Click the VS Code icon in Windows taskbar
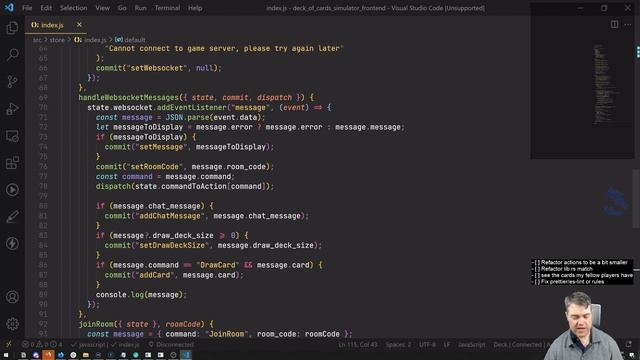Screen dimensions: 640x360 pyautogui.click(x=186, y=355)
